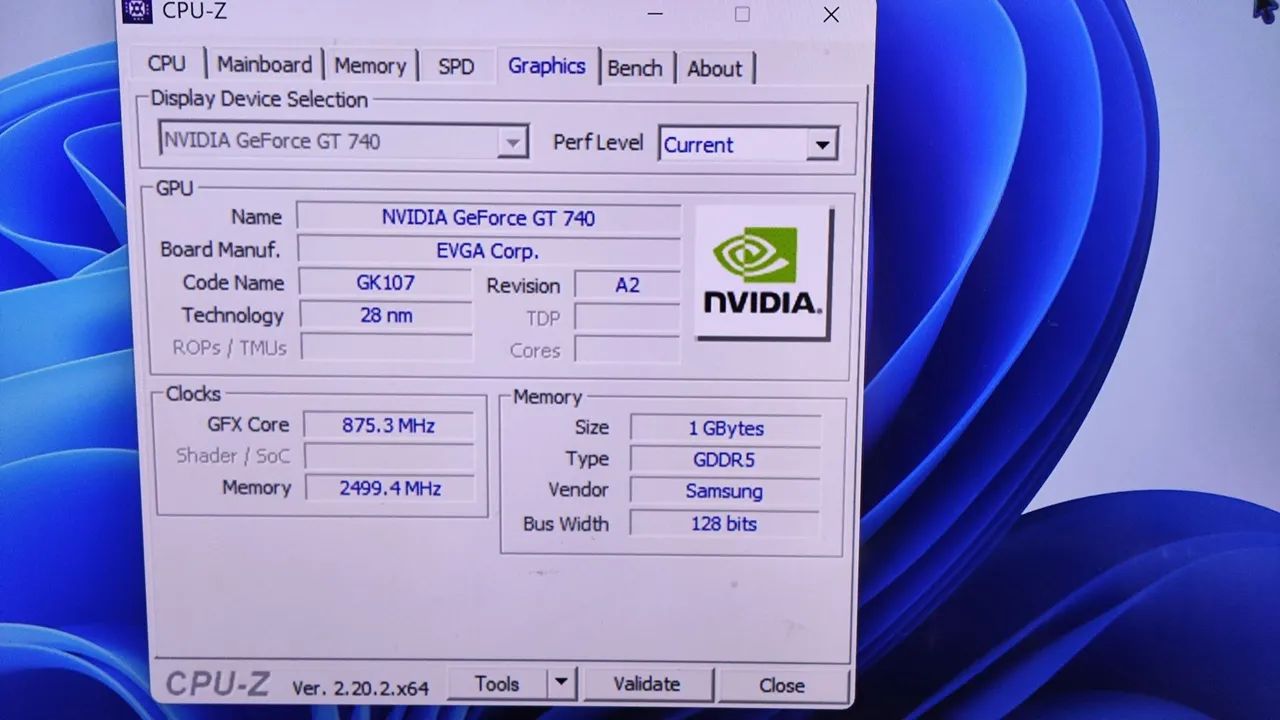Click the Vendor value Samsung

(x=724, y=491)
